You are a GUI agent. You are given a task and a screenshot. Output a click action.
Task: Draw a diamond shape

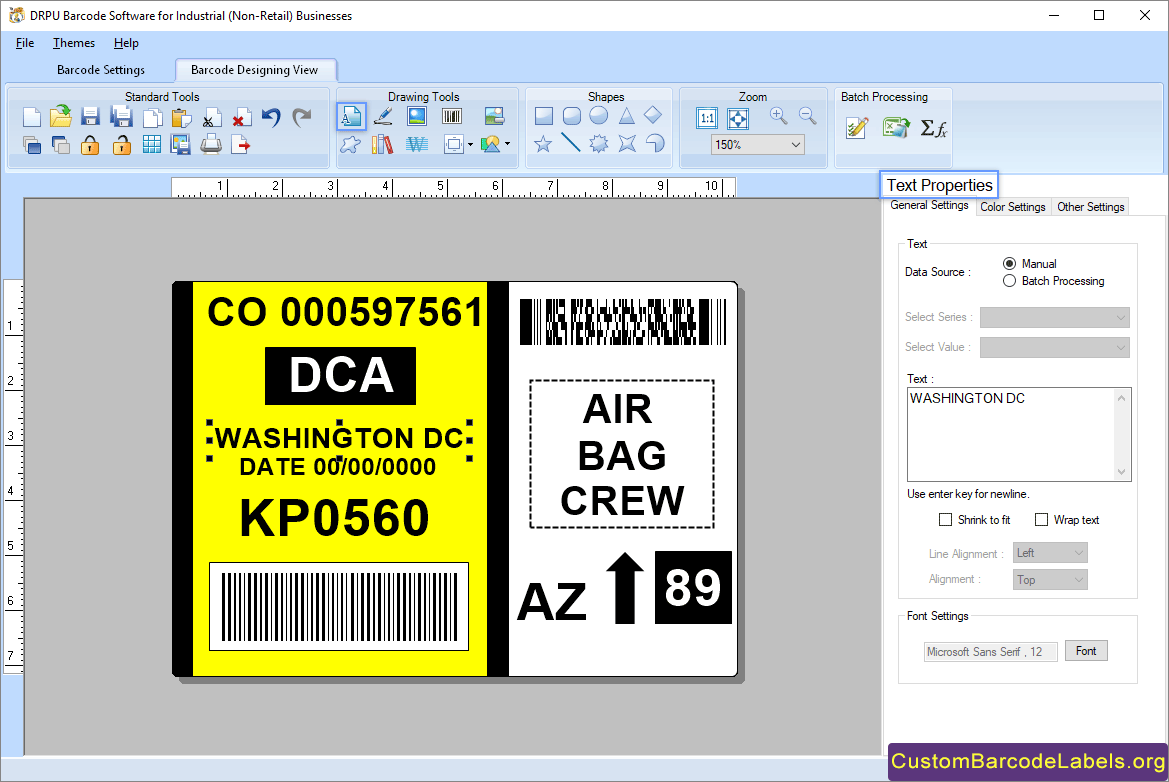(652, 115)
